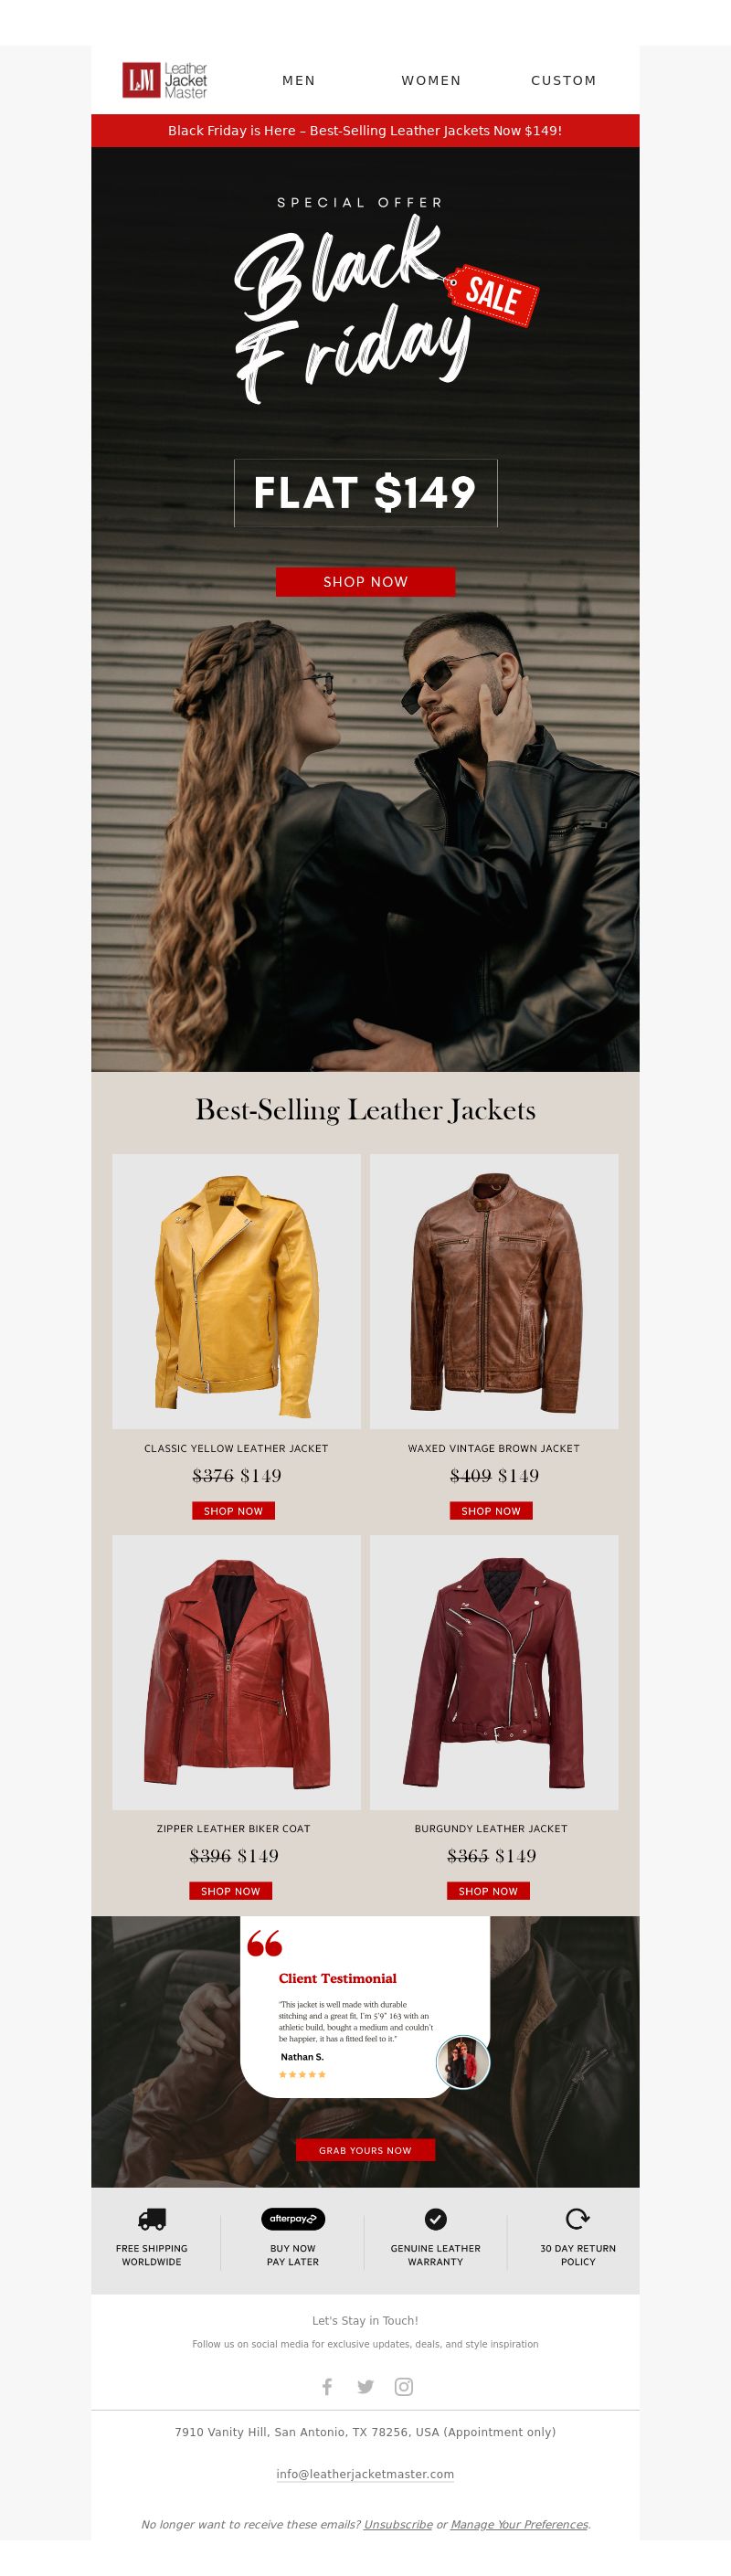This screenshot has height=2576, width=731.
Task: Open the WOMEN navigation item
Action: tap(432, 80)
